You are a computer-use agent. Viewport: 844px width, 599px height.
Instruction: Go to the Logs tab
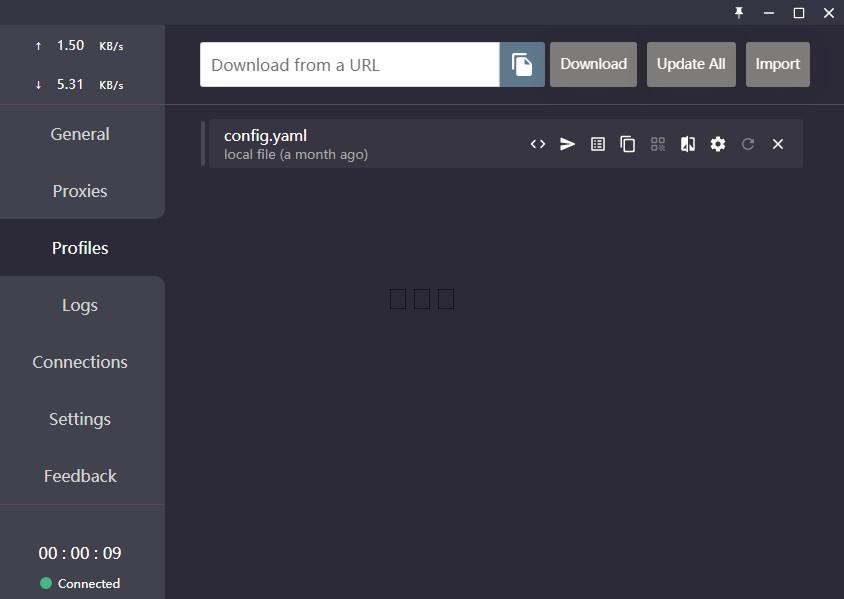pos(80,305)
